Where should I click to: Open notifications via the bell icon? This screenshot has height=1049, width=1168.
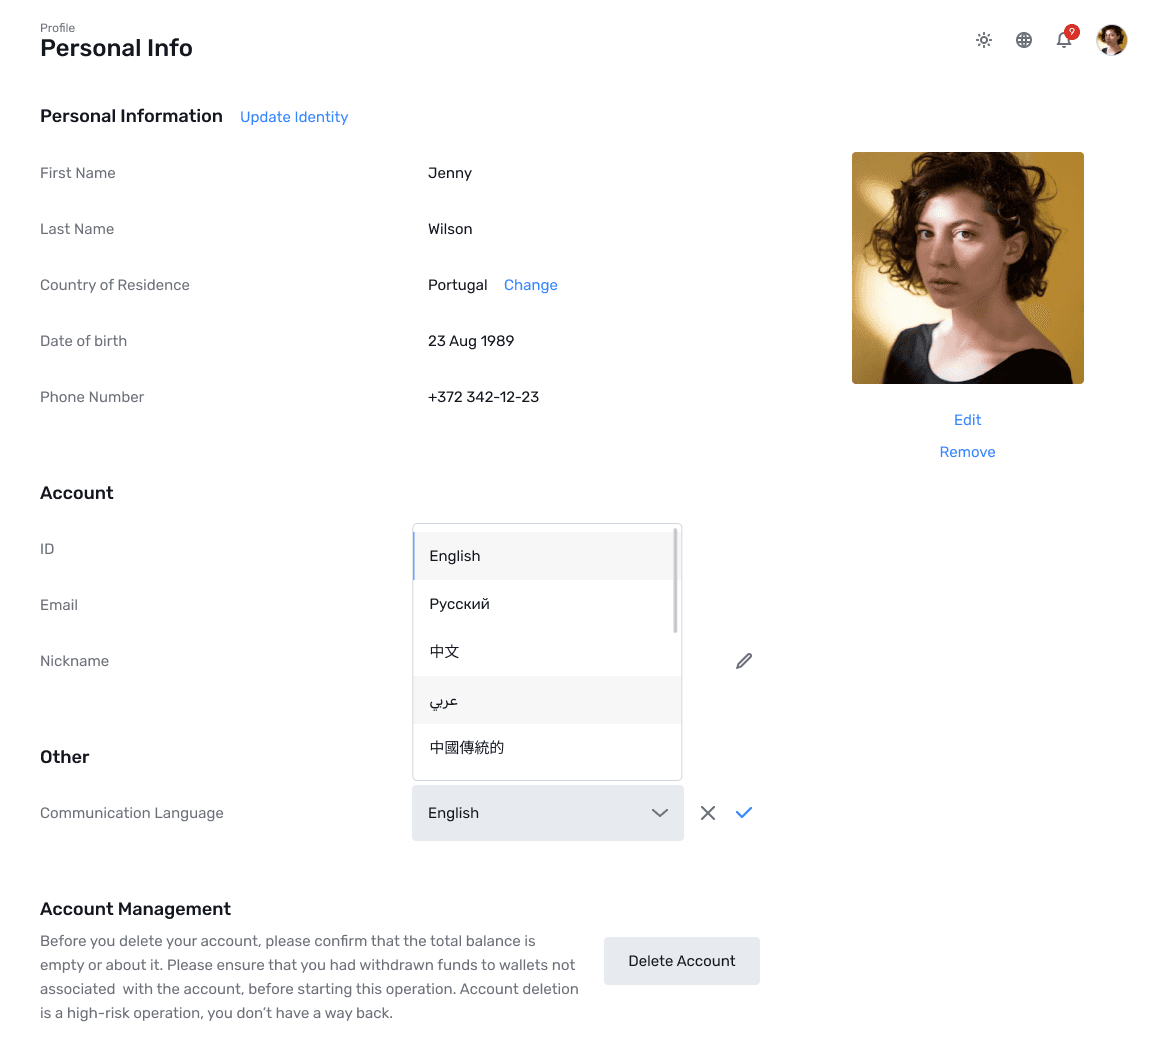point(1063,42)
